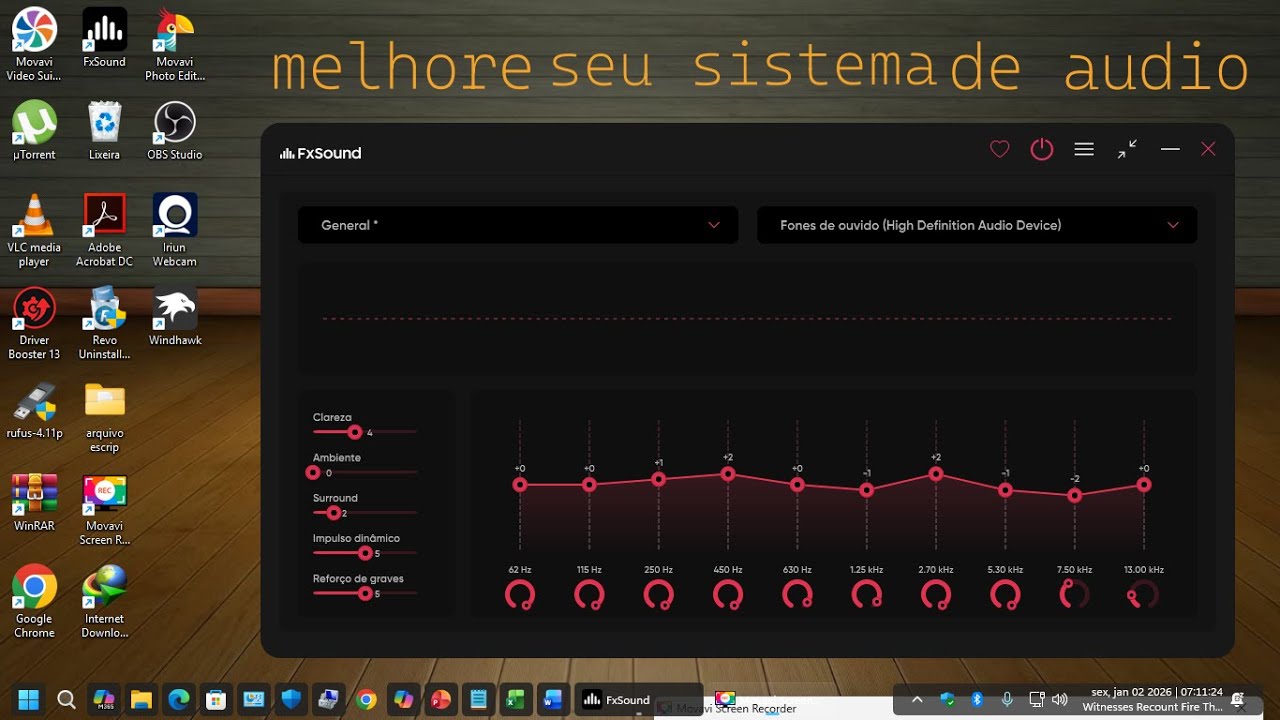Open the output device dropdown for Fones de ouvido
Screen dimensions: 1280x720
(x=977, y=225)
